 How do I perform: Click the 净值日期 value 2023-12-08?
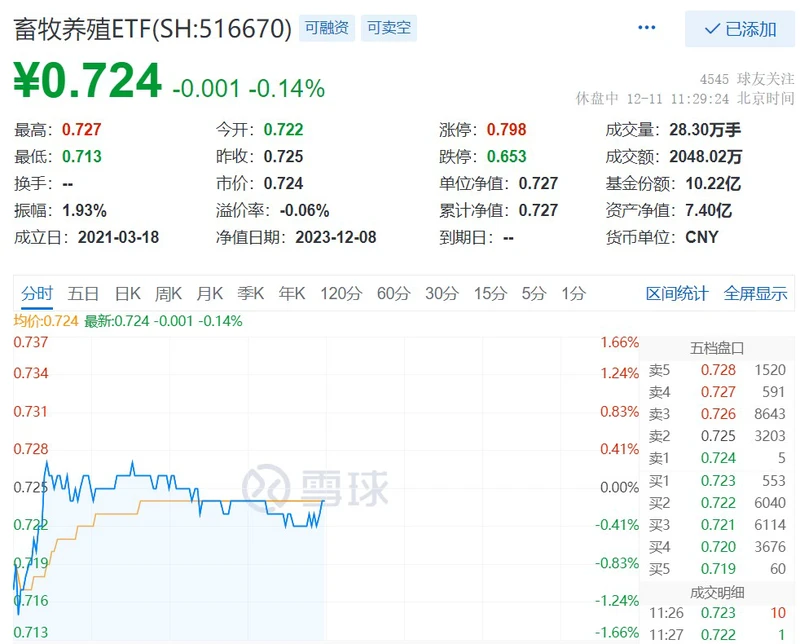coord(336,237)
